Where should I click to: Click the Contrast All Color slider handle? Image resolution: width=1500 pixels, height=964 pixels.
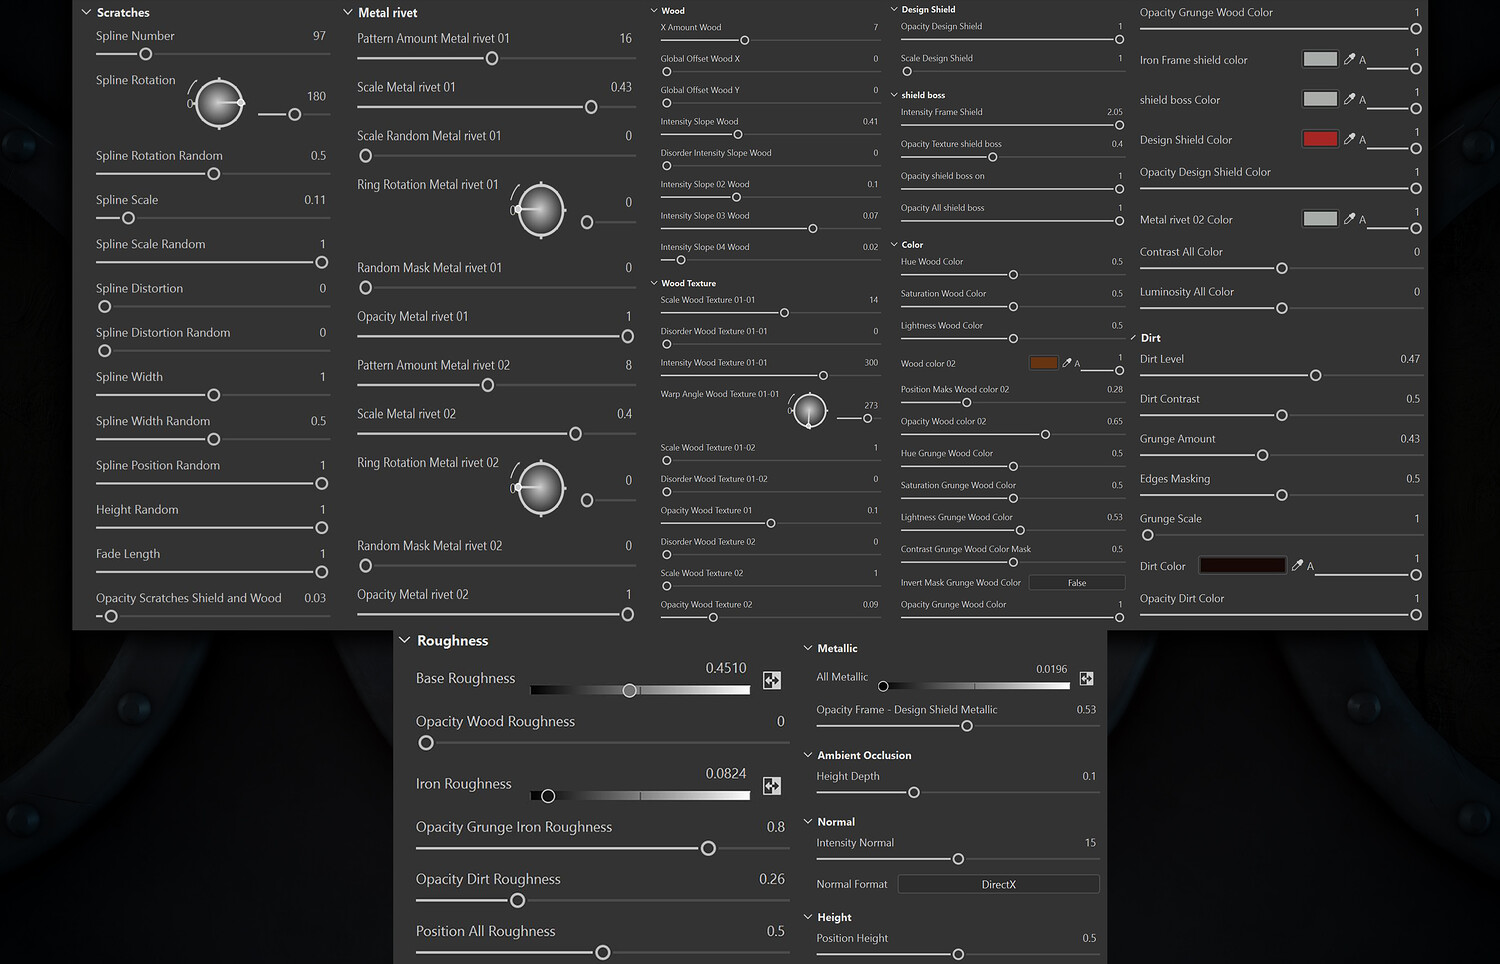pyautogui.click(x=1282, y=268)
